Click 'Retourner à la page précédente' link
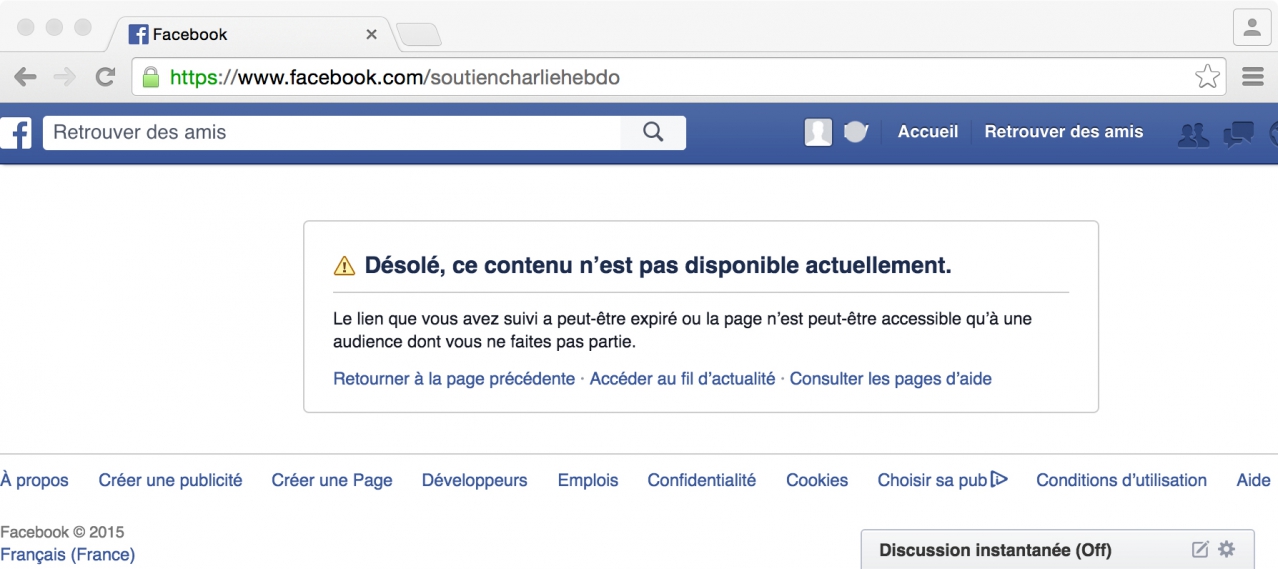Viewport: 1278px width, 569px height. (x=454, y=379)
